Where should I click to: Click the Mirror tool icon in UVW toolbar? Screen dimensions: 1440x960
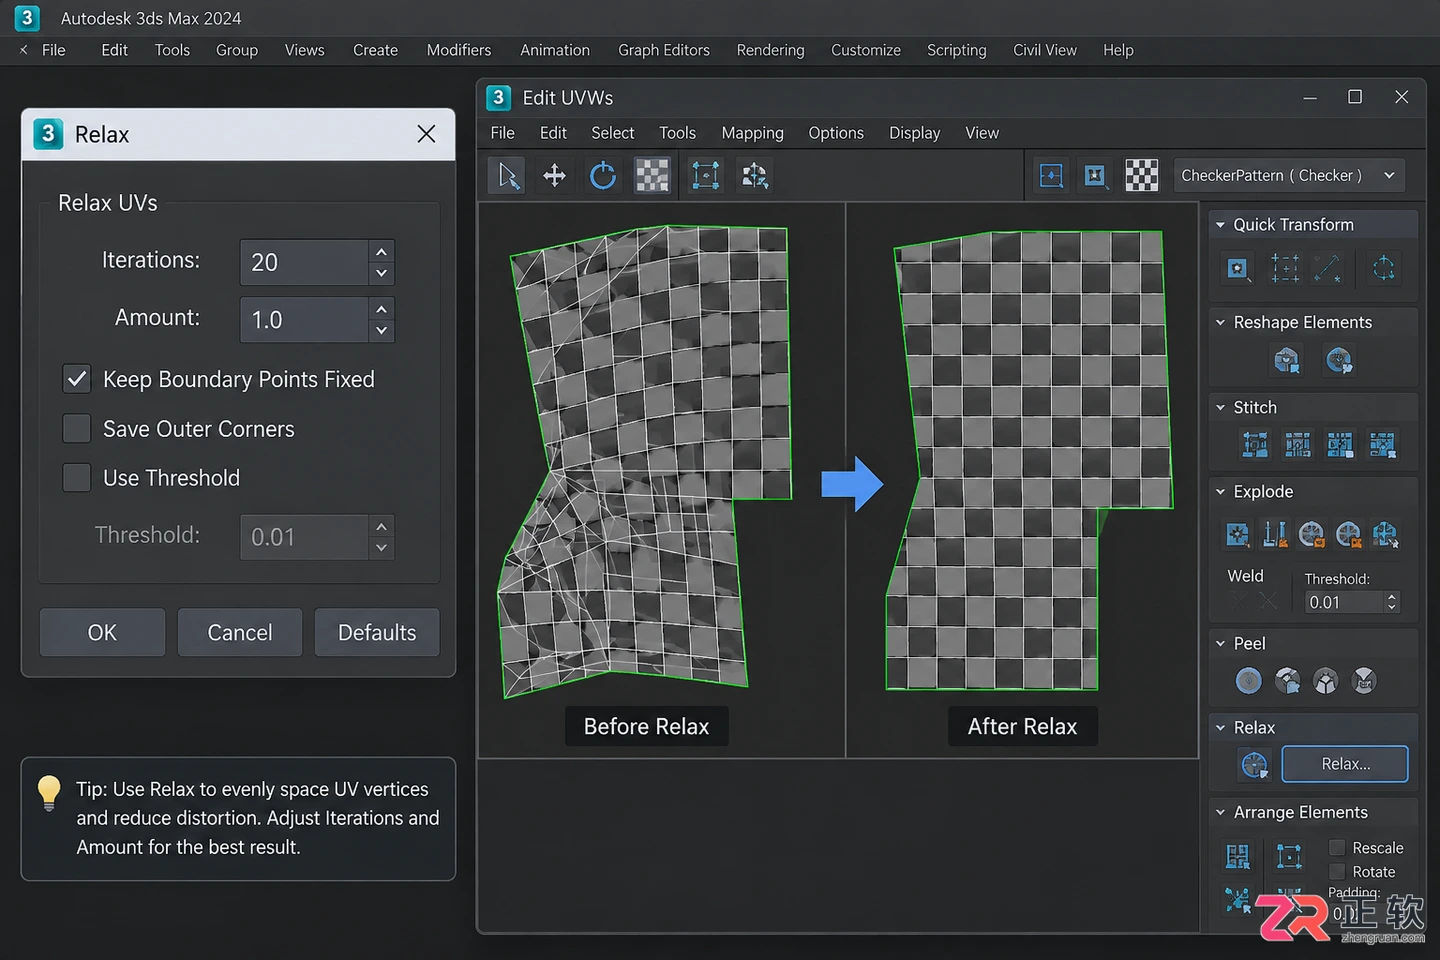pos(755,176)
